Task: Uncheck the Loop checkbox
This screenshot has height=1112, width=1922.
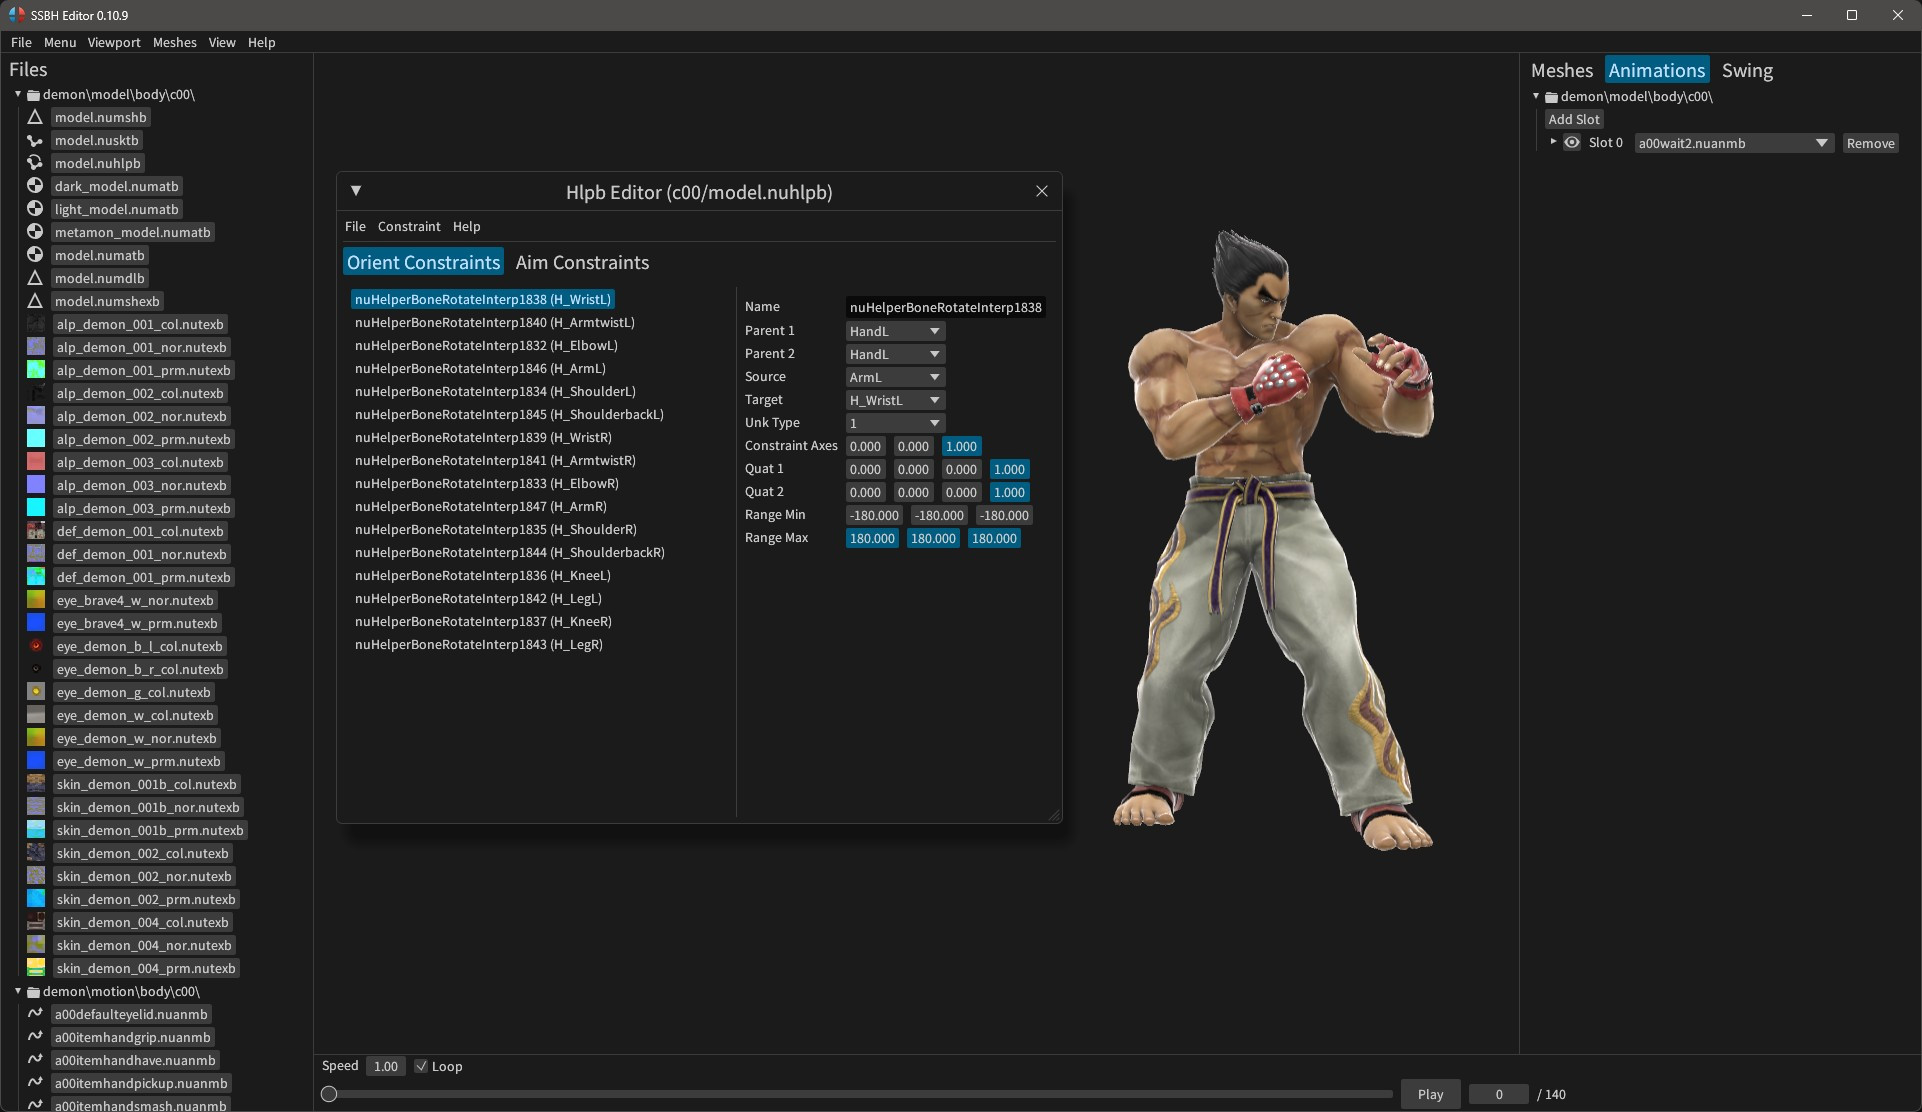Action: [421, 1066]
